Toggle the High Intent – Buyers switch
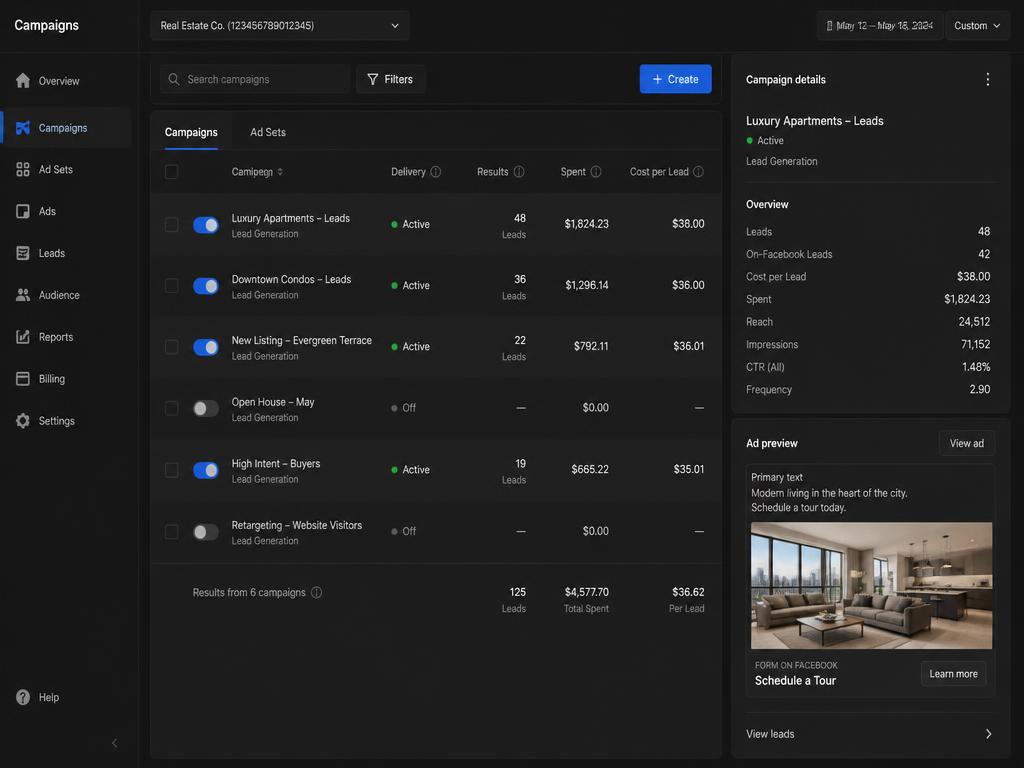Screen dimensions: 1024x768 (206, 470)
